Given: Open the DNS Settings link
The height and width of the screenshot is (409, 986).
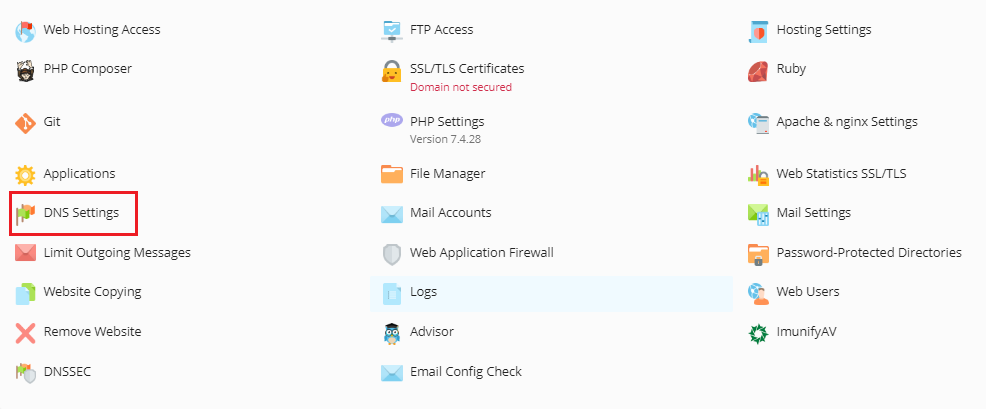Looking at the screenshot, I should tap(81, 213).
